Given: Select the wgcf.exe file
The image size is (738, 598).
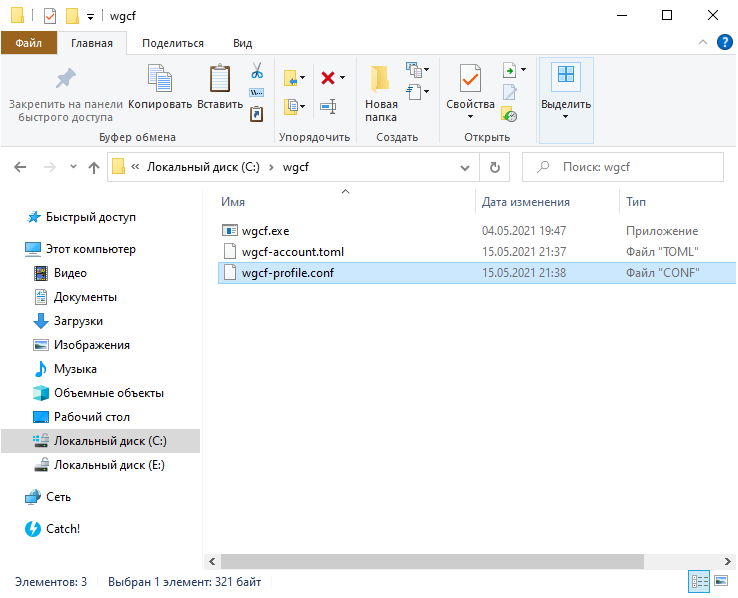Looking at the screenshot, I should click(265, 231).
